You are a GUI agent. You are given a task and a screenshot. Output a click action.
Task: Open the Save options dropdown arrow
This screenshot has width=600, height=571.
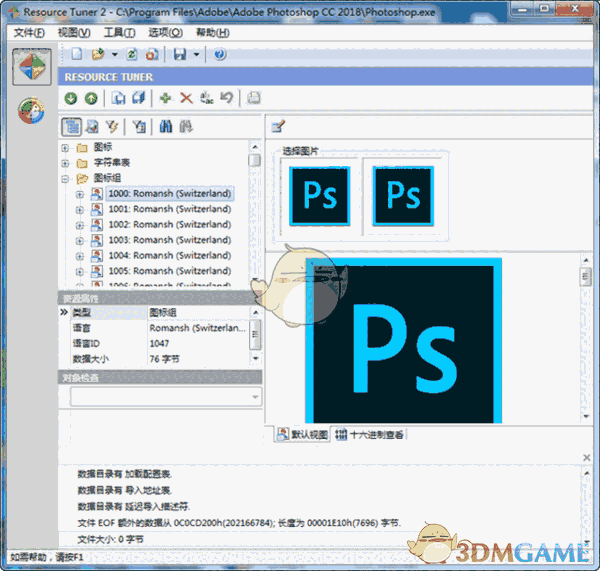[196, 54]
